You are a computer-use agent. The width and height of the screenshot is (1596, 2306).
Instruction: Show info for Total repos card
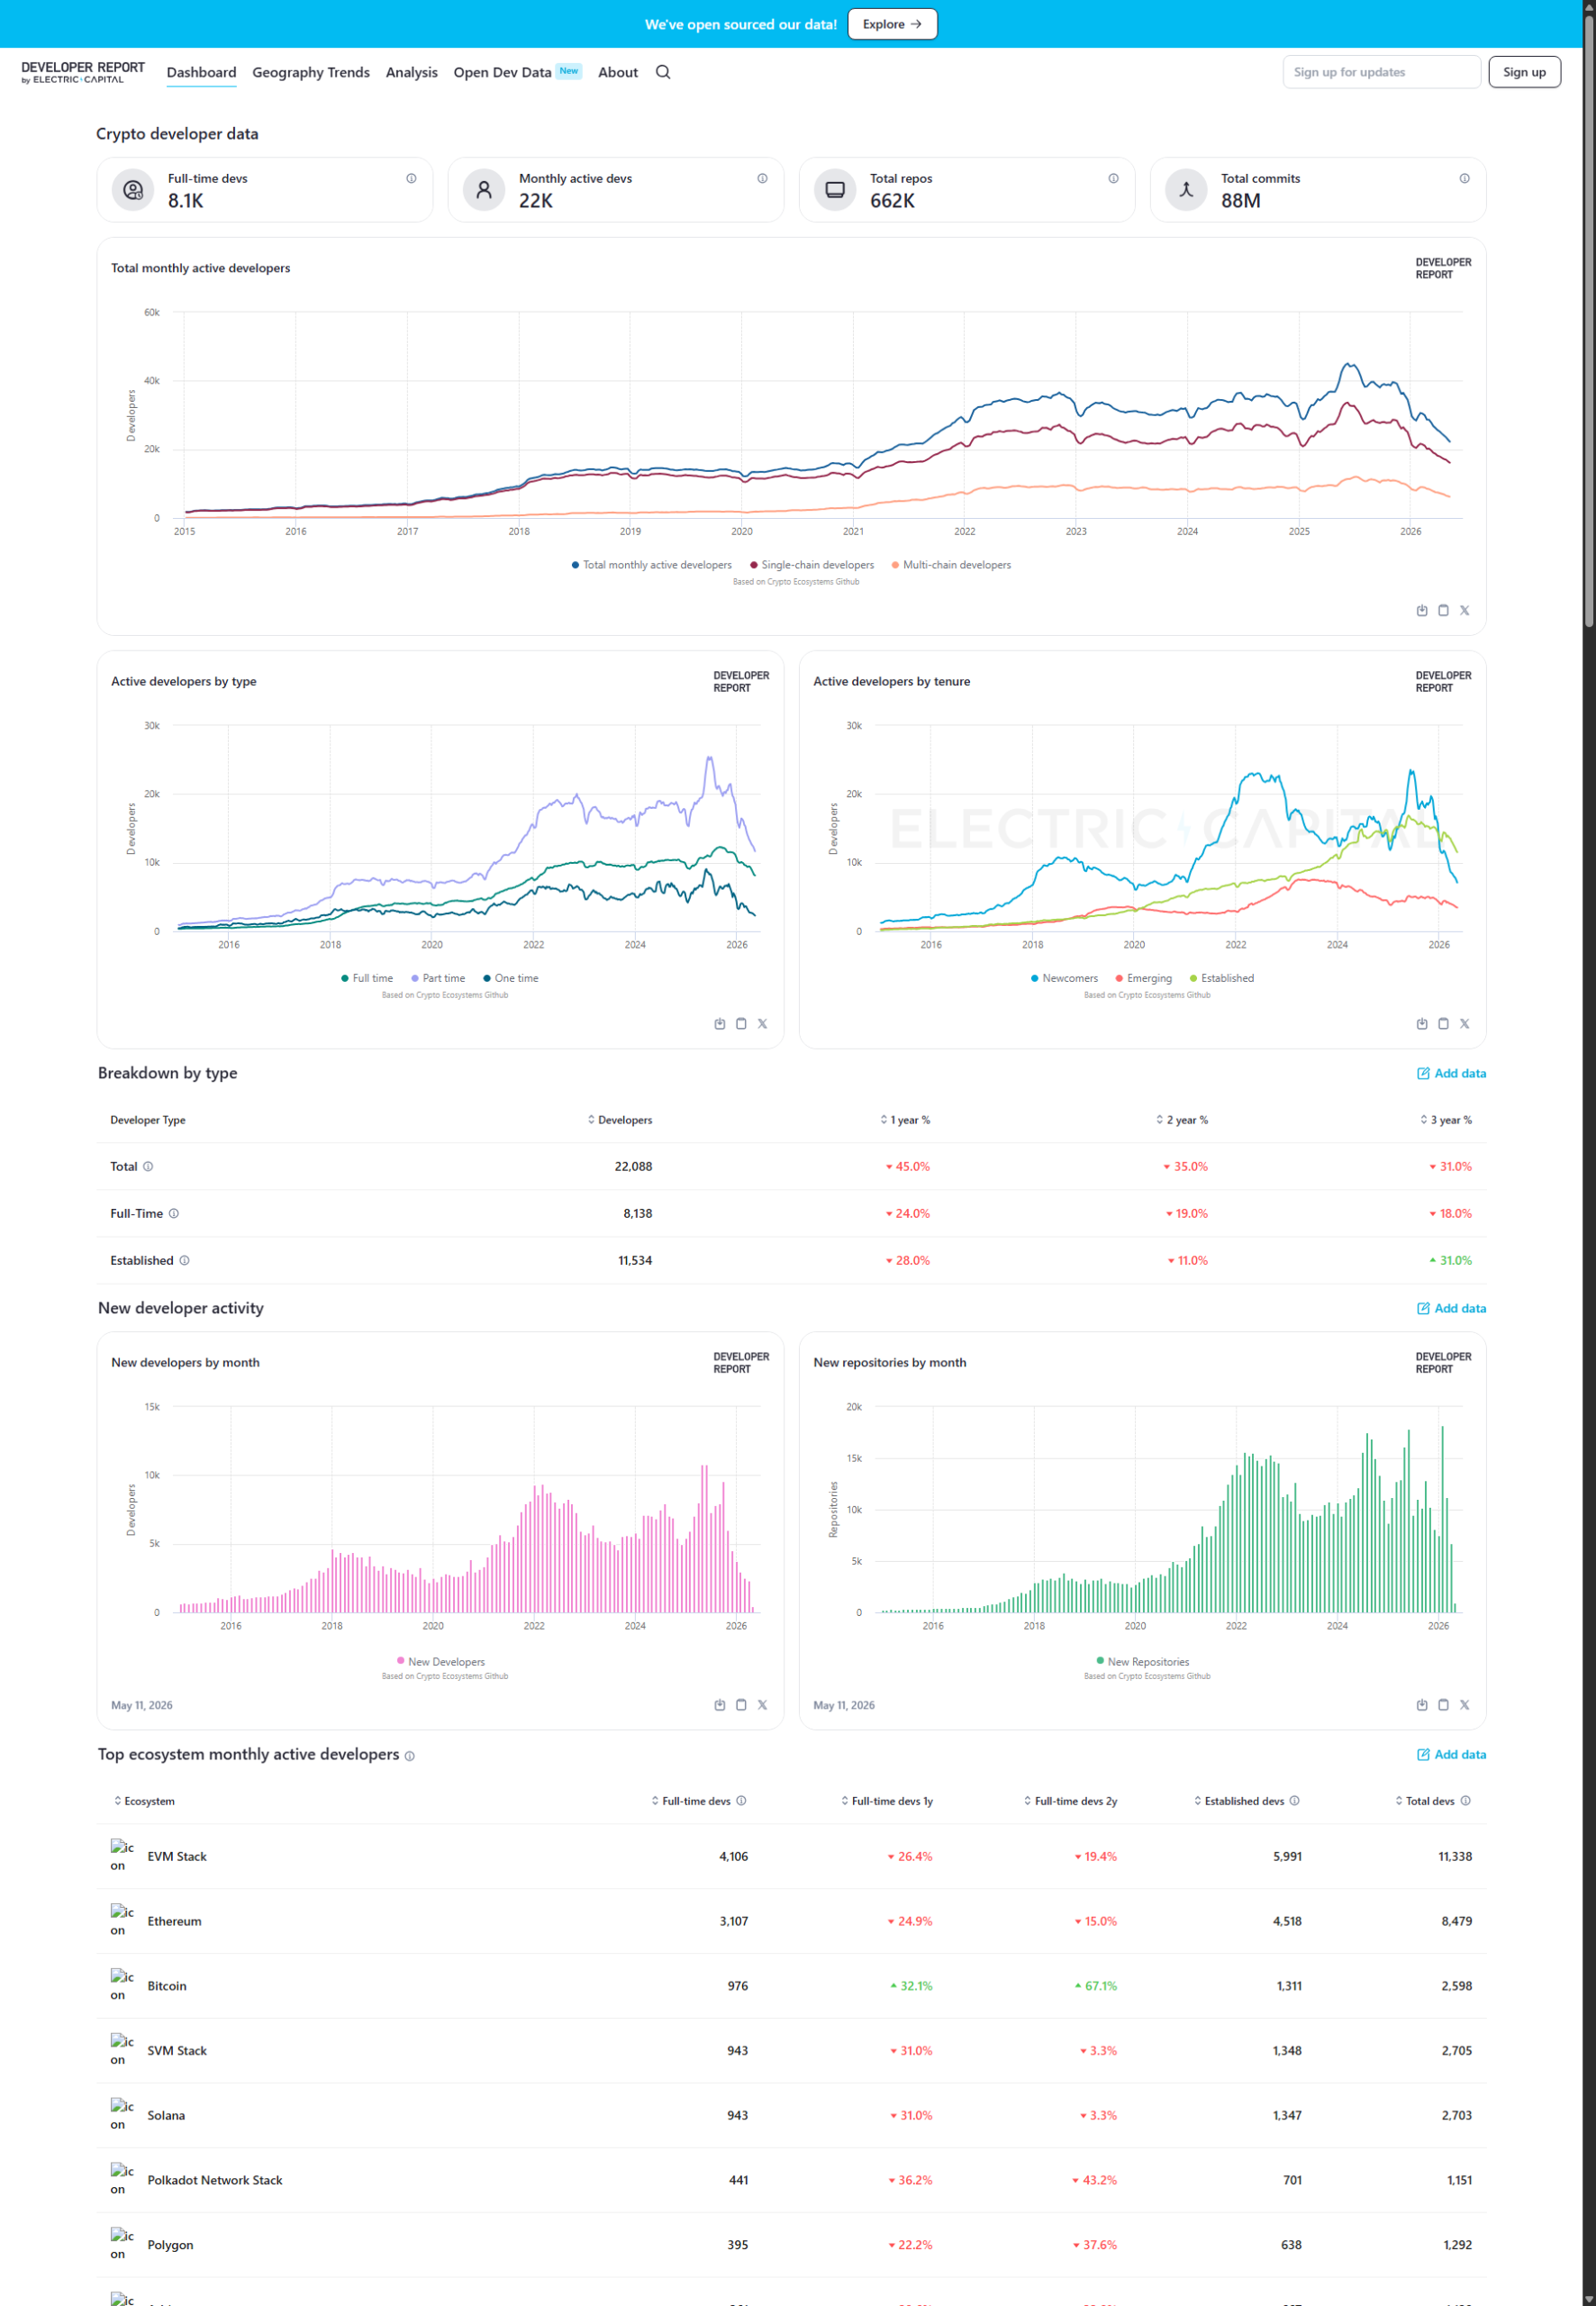1113,178
